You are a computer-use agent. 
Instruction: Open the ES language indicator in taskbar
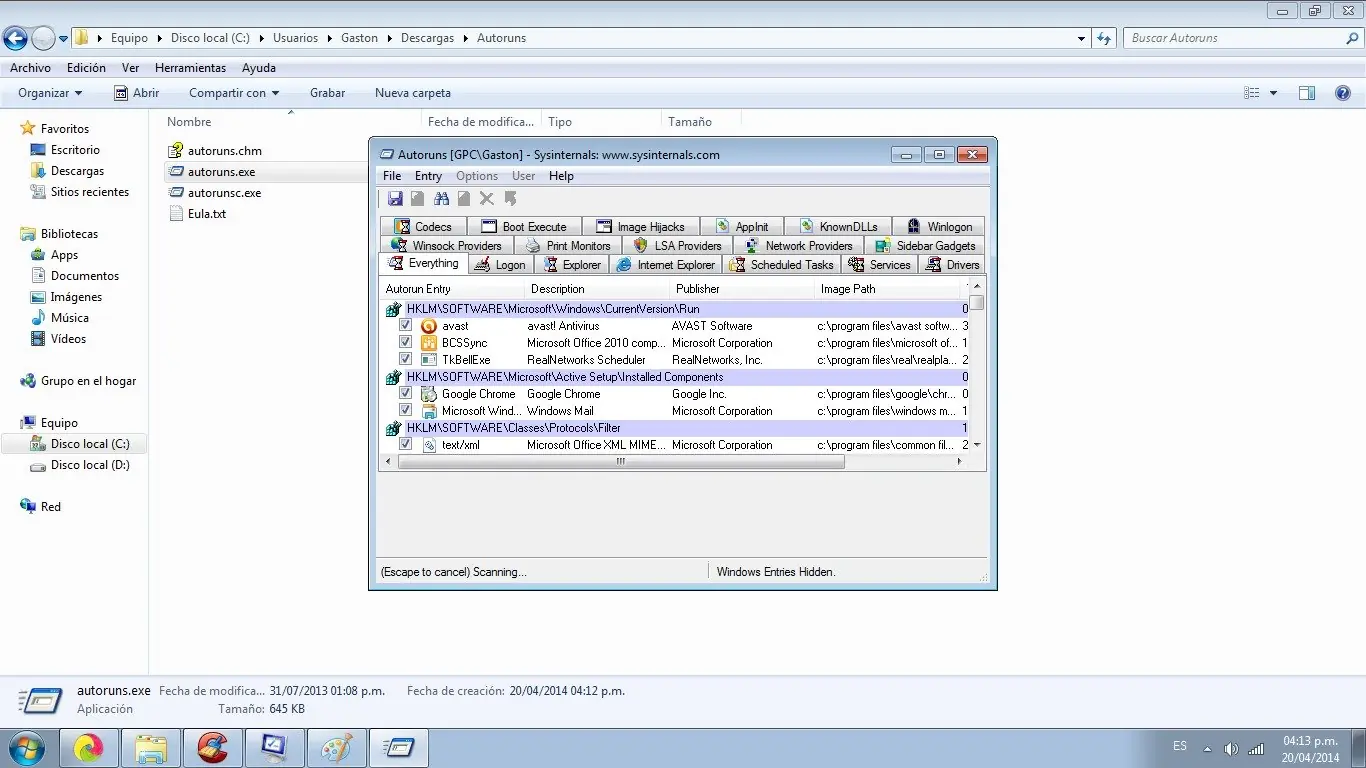[x=1180, y=746]
